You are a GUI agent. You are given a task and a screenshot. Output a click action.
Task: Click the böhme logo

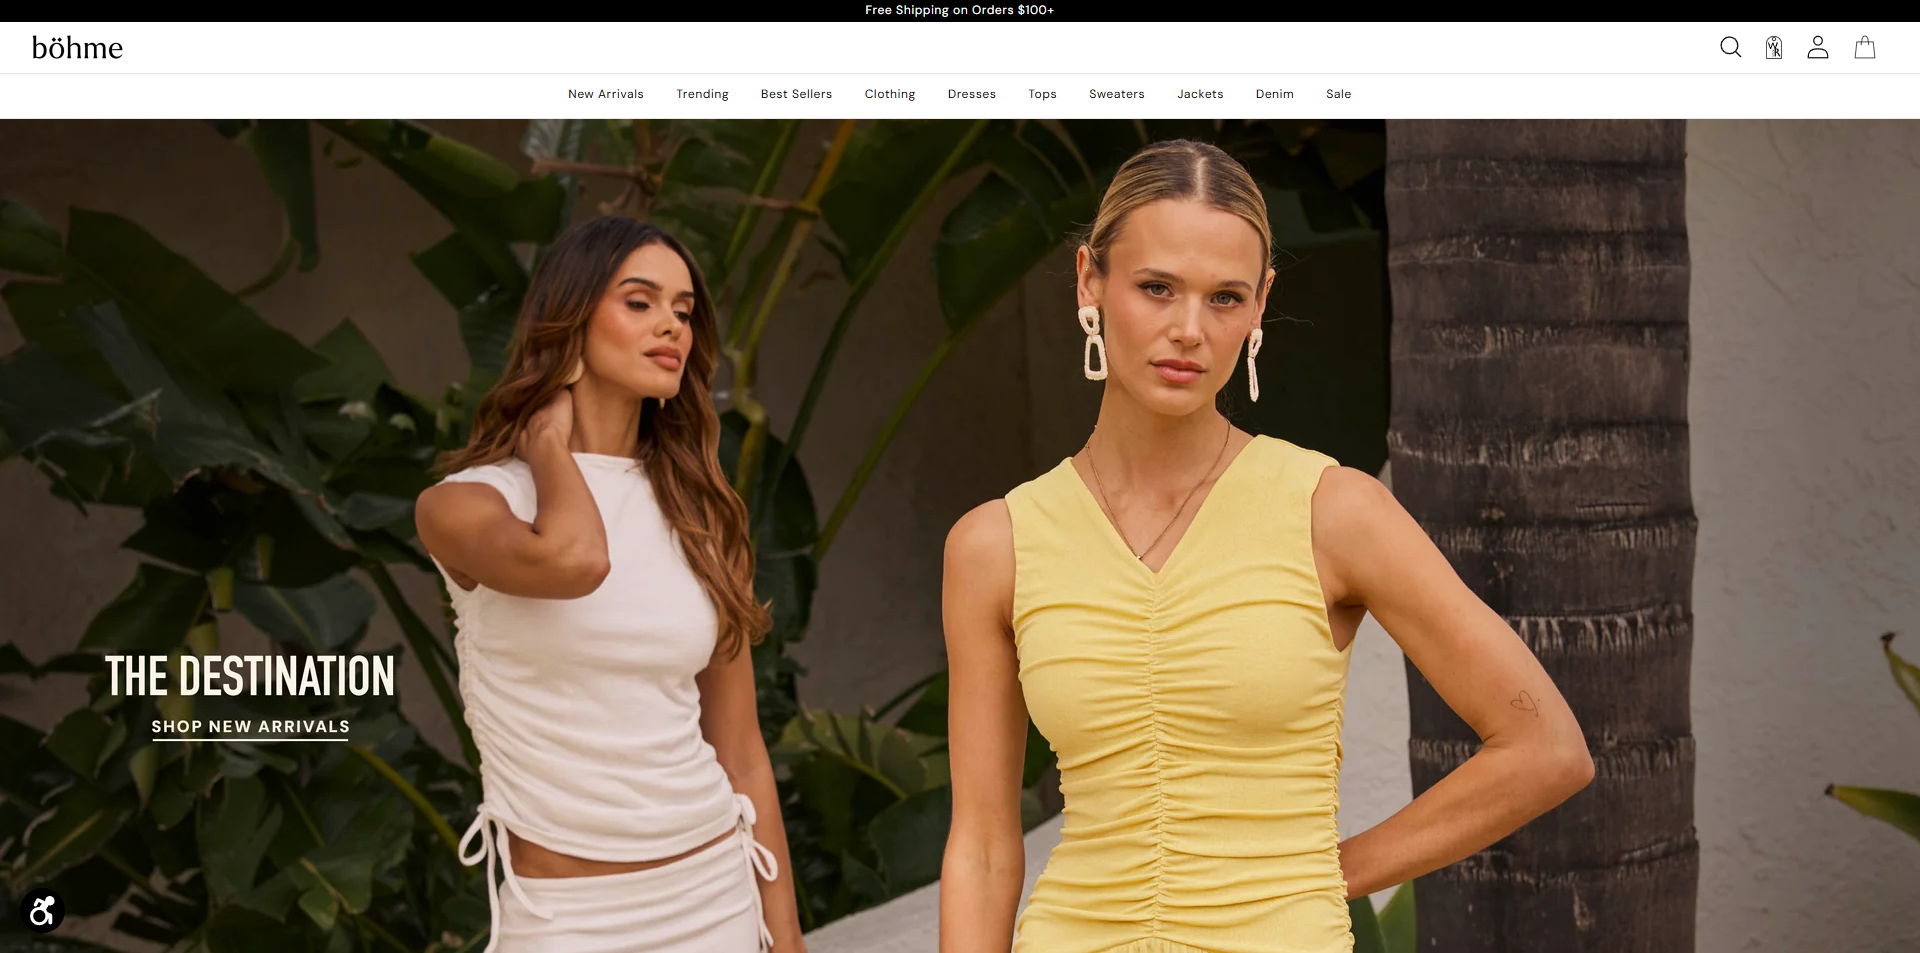click(78, 47)
